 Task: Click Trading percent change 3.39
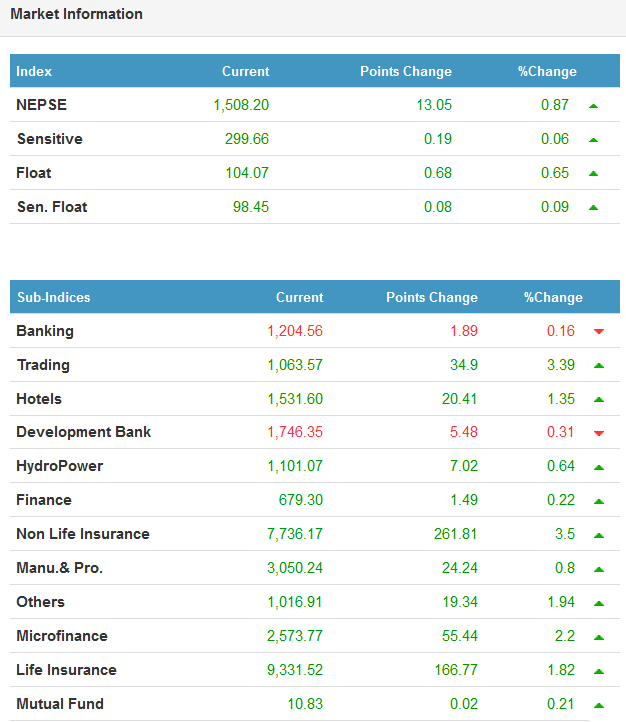coord(561,365)
